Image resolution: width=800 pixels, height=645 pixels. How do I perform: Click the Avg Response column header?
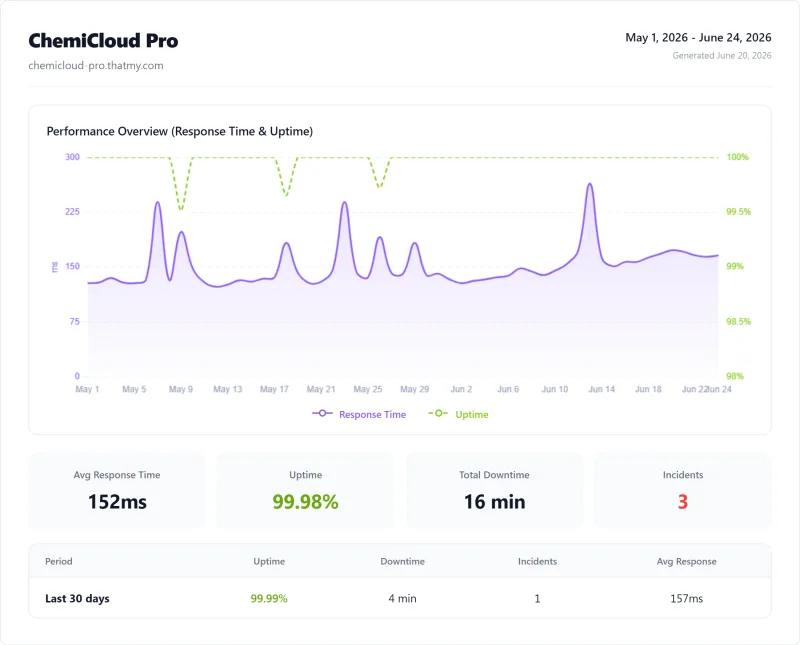(x=686, y=561)
